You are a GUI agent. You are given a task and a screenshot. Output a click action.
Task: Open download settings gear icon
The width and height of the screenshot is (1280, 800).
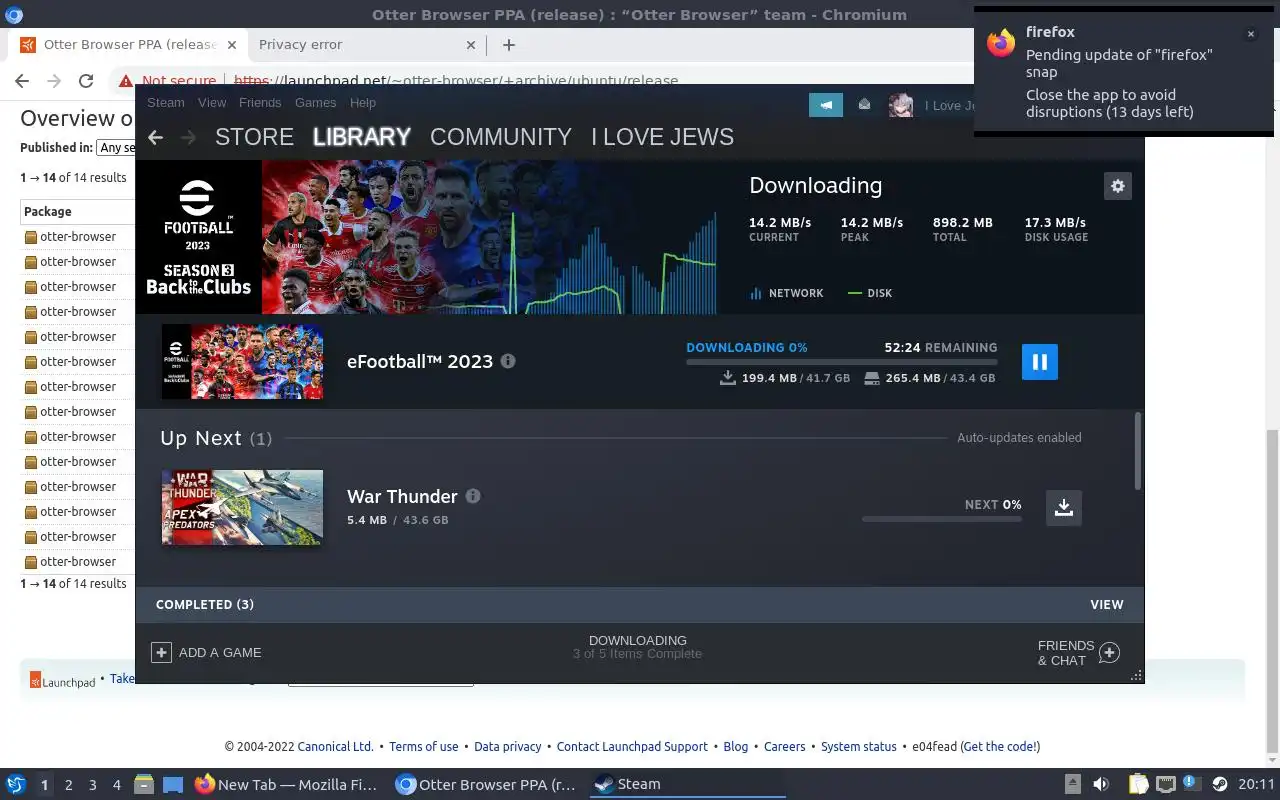pos(1118,186)
